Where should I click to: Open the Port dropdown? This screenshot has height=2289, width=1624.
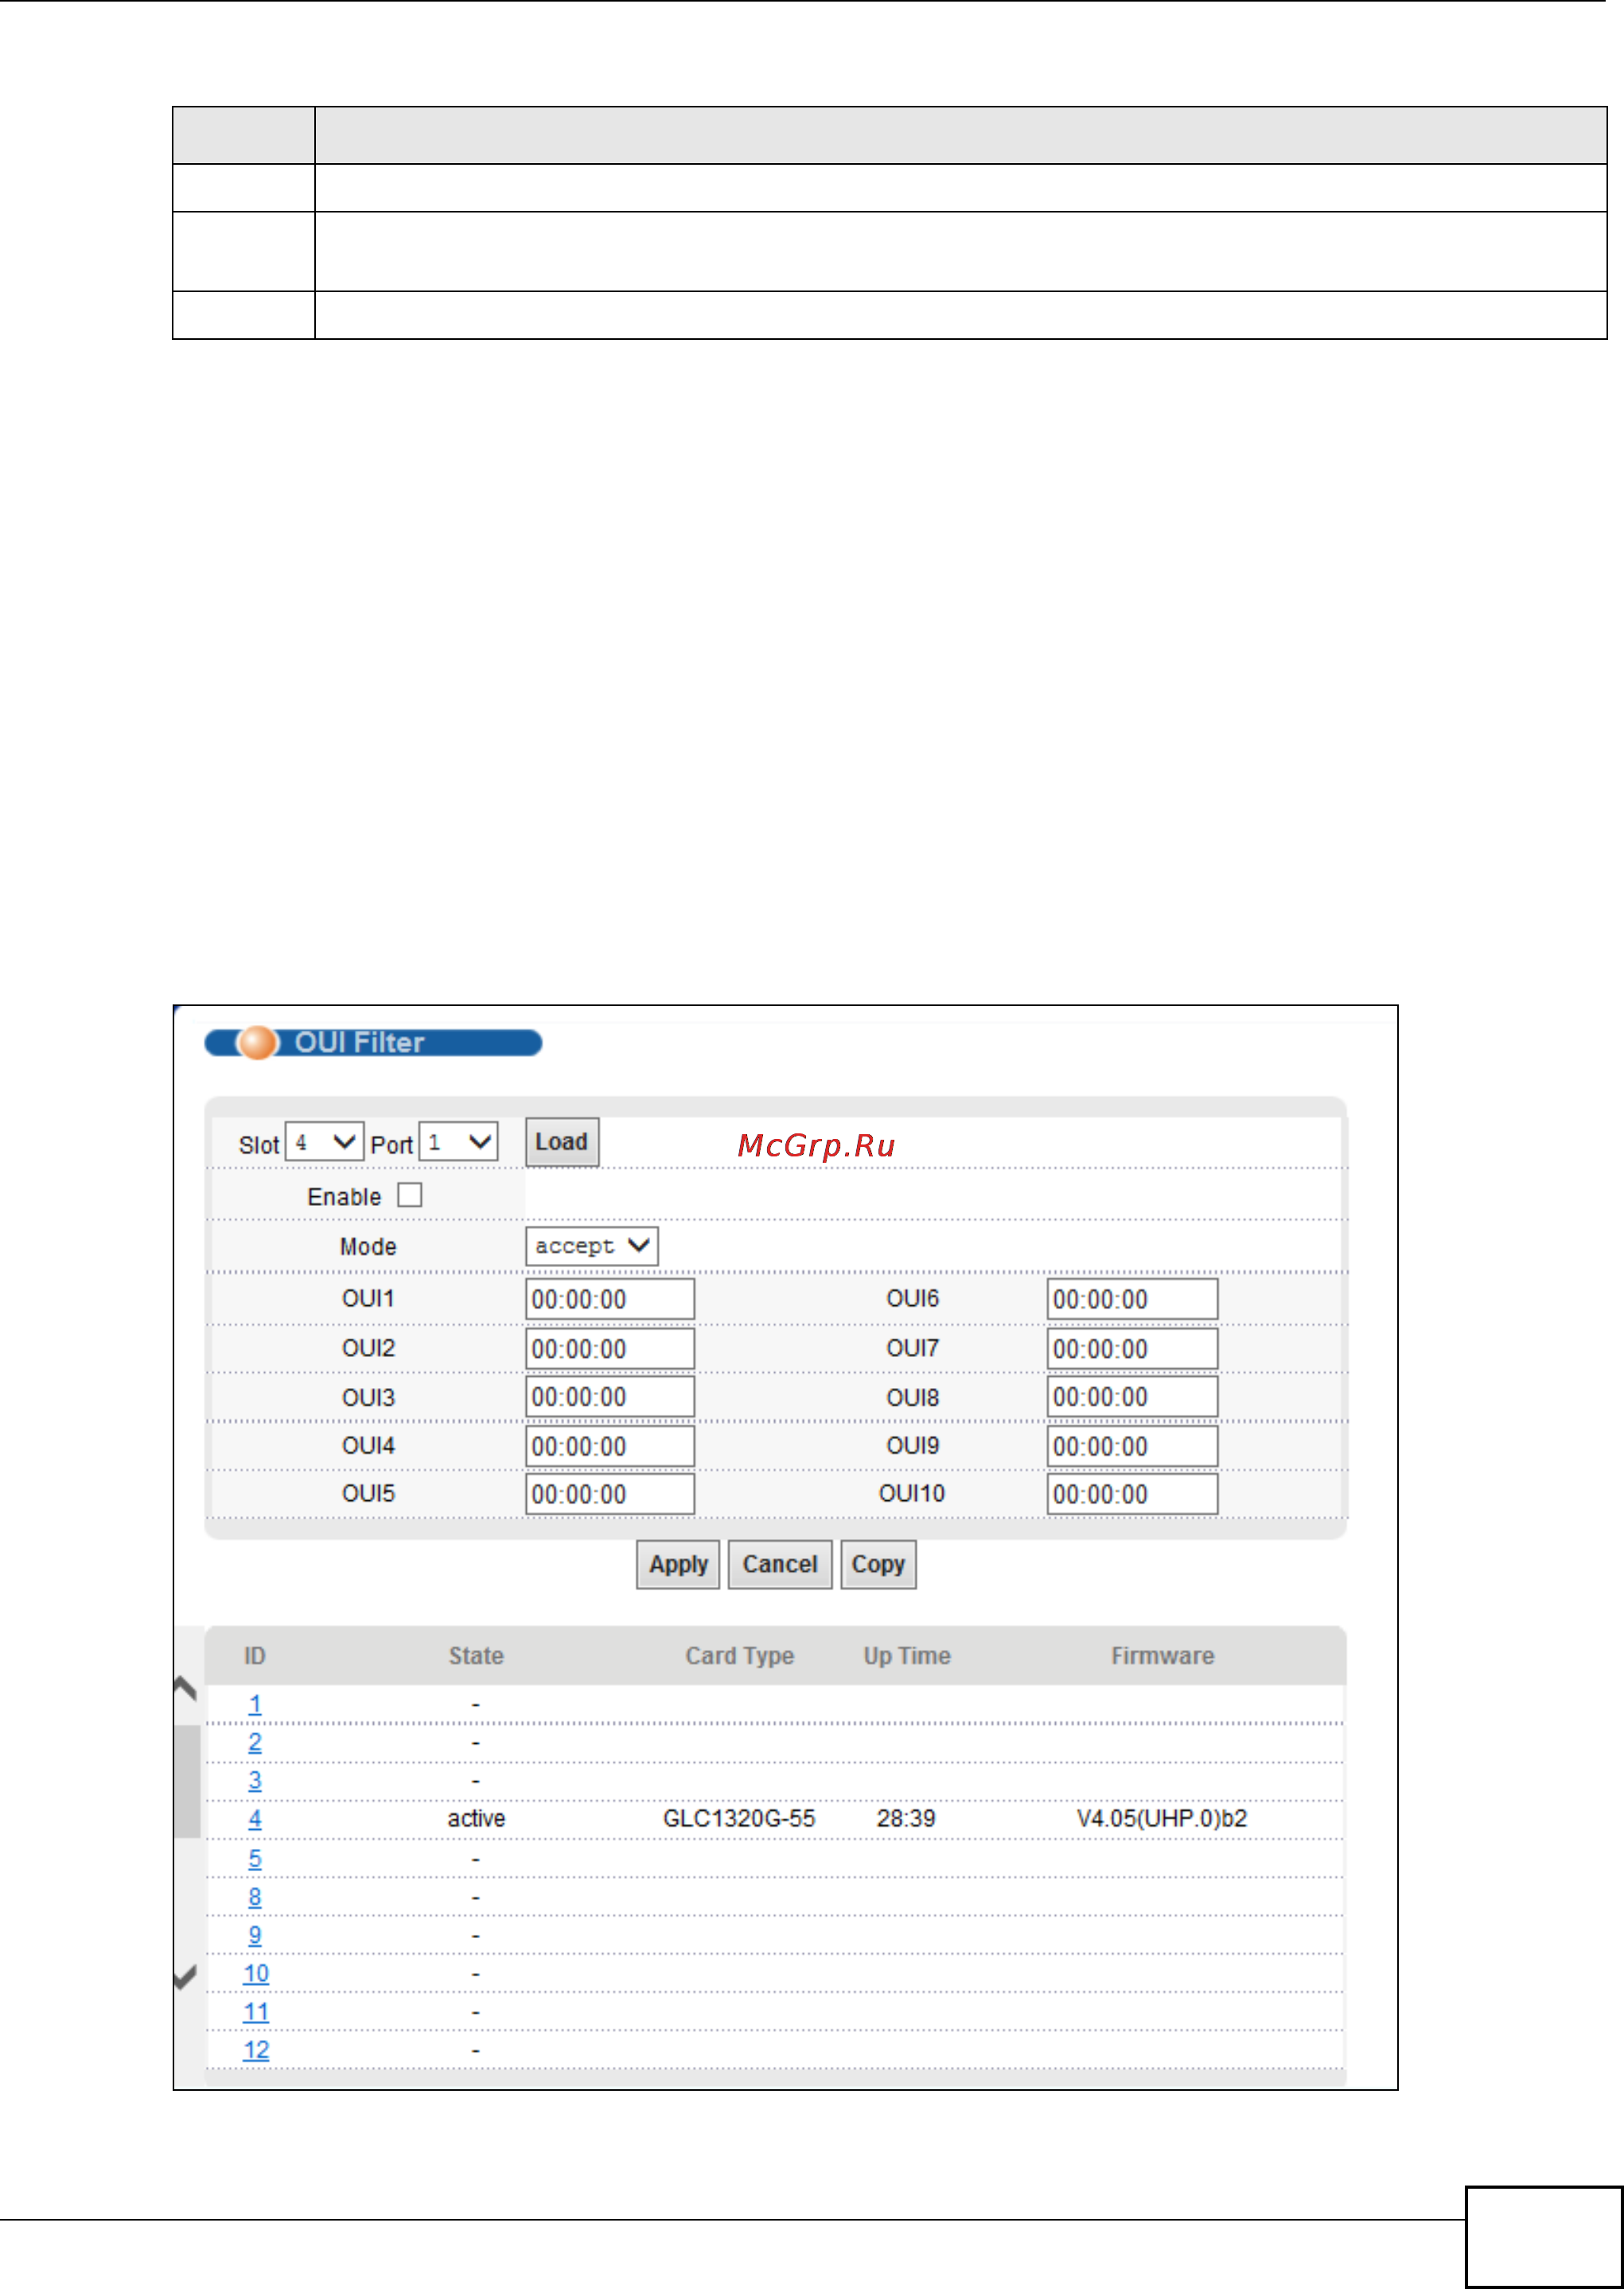[458, 1142]
